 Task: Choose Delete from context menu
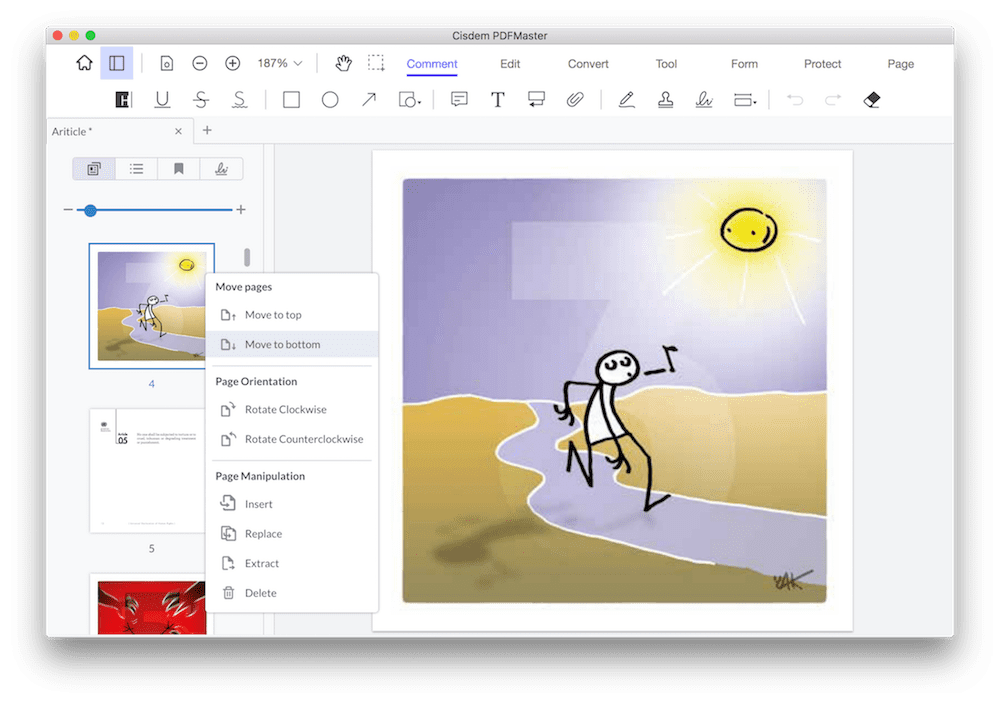click(292, 593)
